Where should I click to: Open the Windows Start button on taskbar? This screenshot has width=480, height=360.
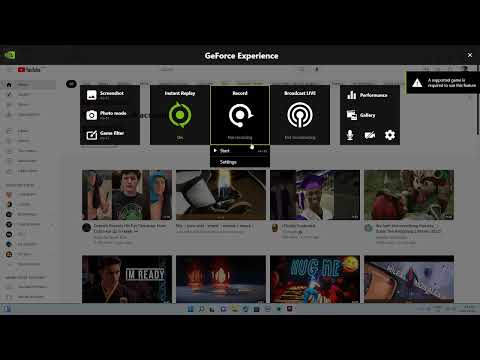pos(190,309)
